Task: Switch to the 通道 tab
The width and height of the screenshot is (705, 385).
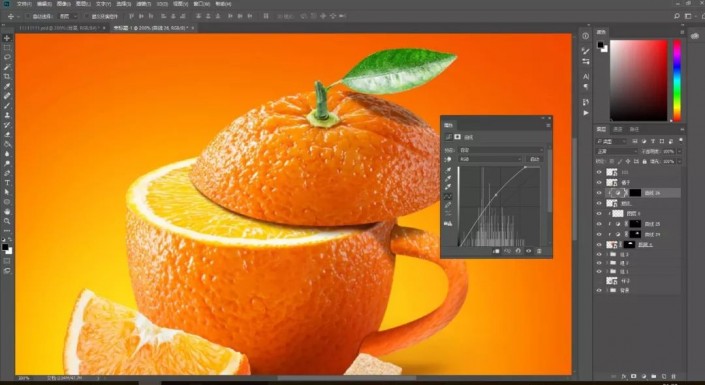Action: [618, 130]
